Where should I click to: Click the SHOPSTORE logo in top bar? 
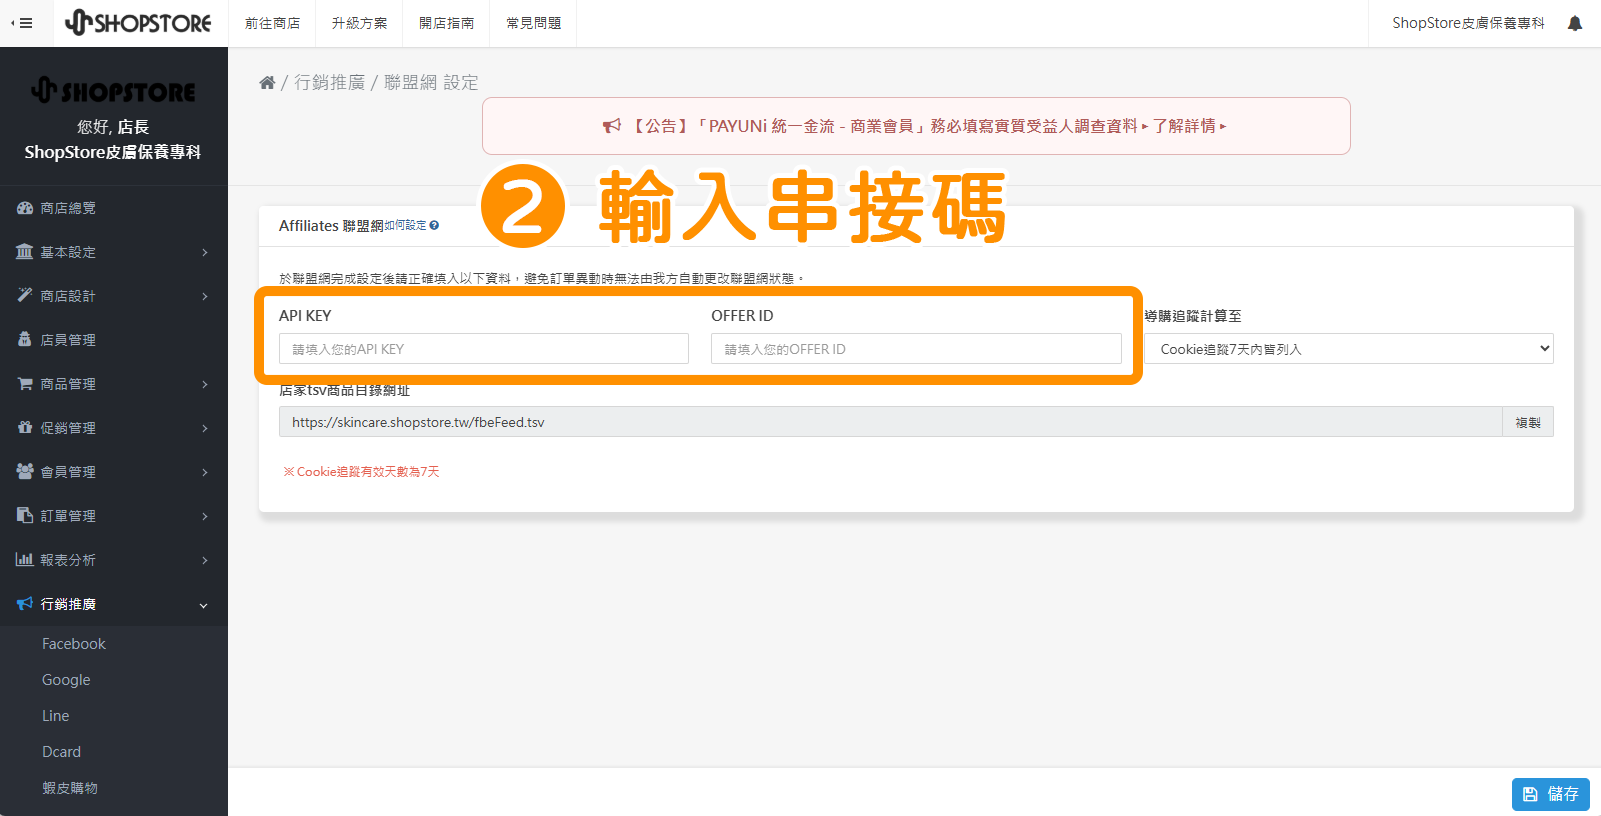point(138,23)
